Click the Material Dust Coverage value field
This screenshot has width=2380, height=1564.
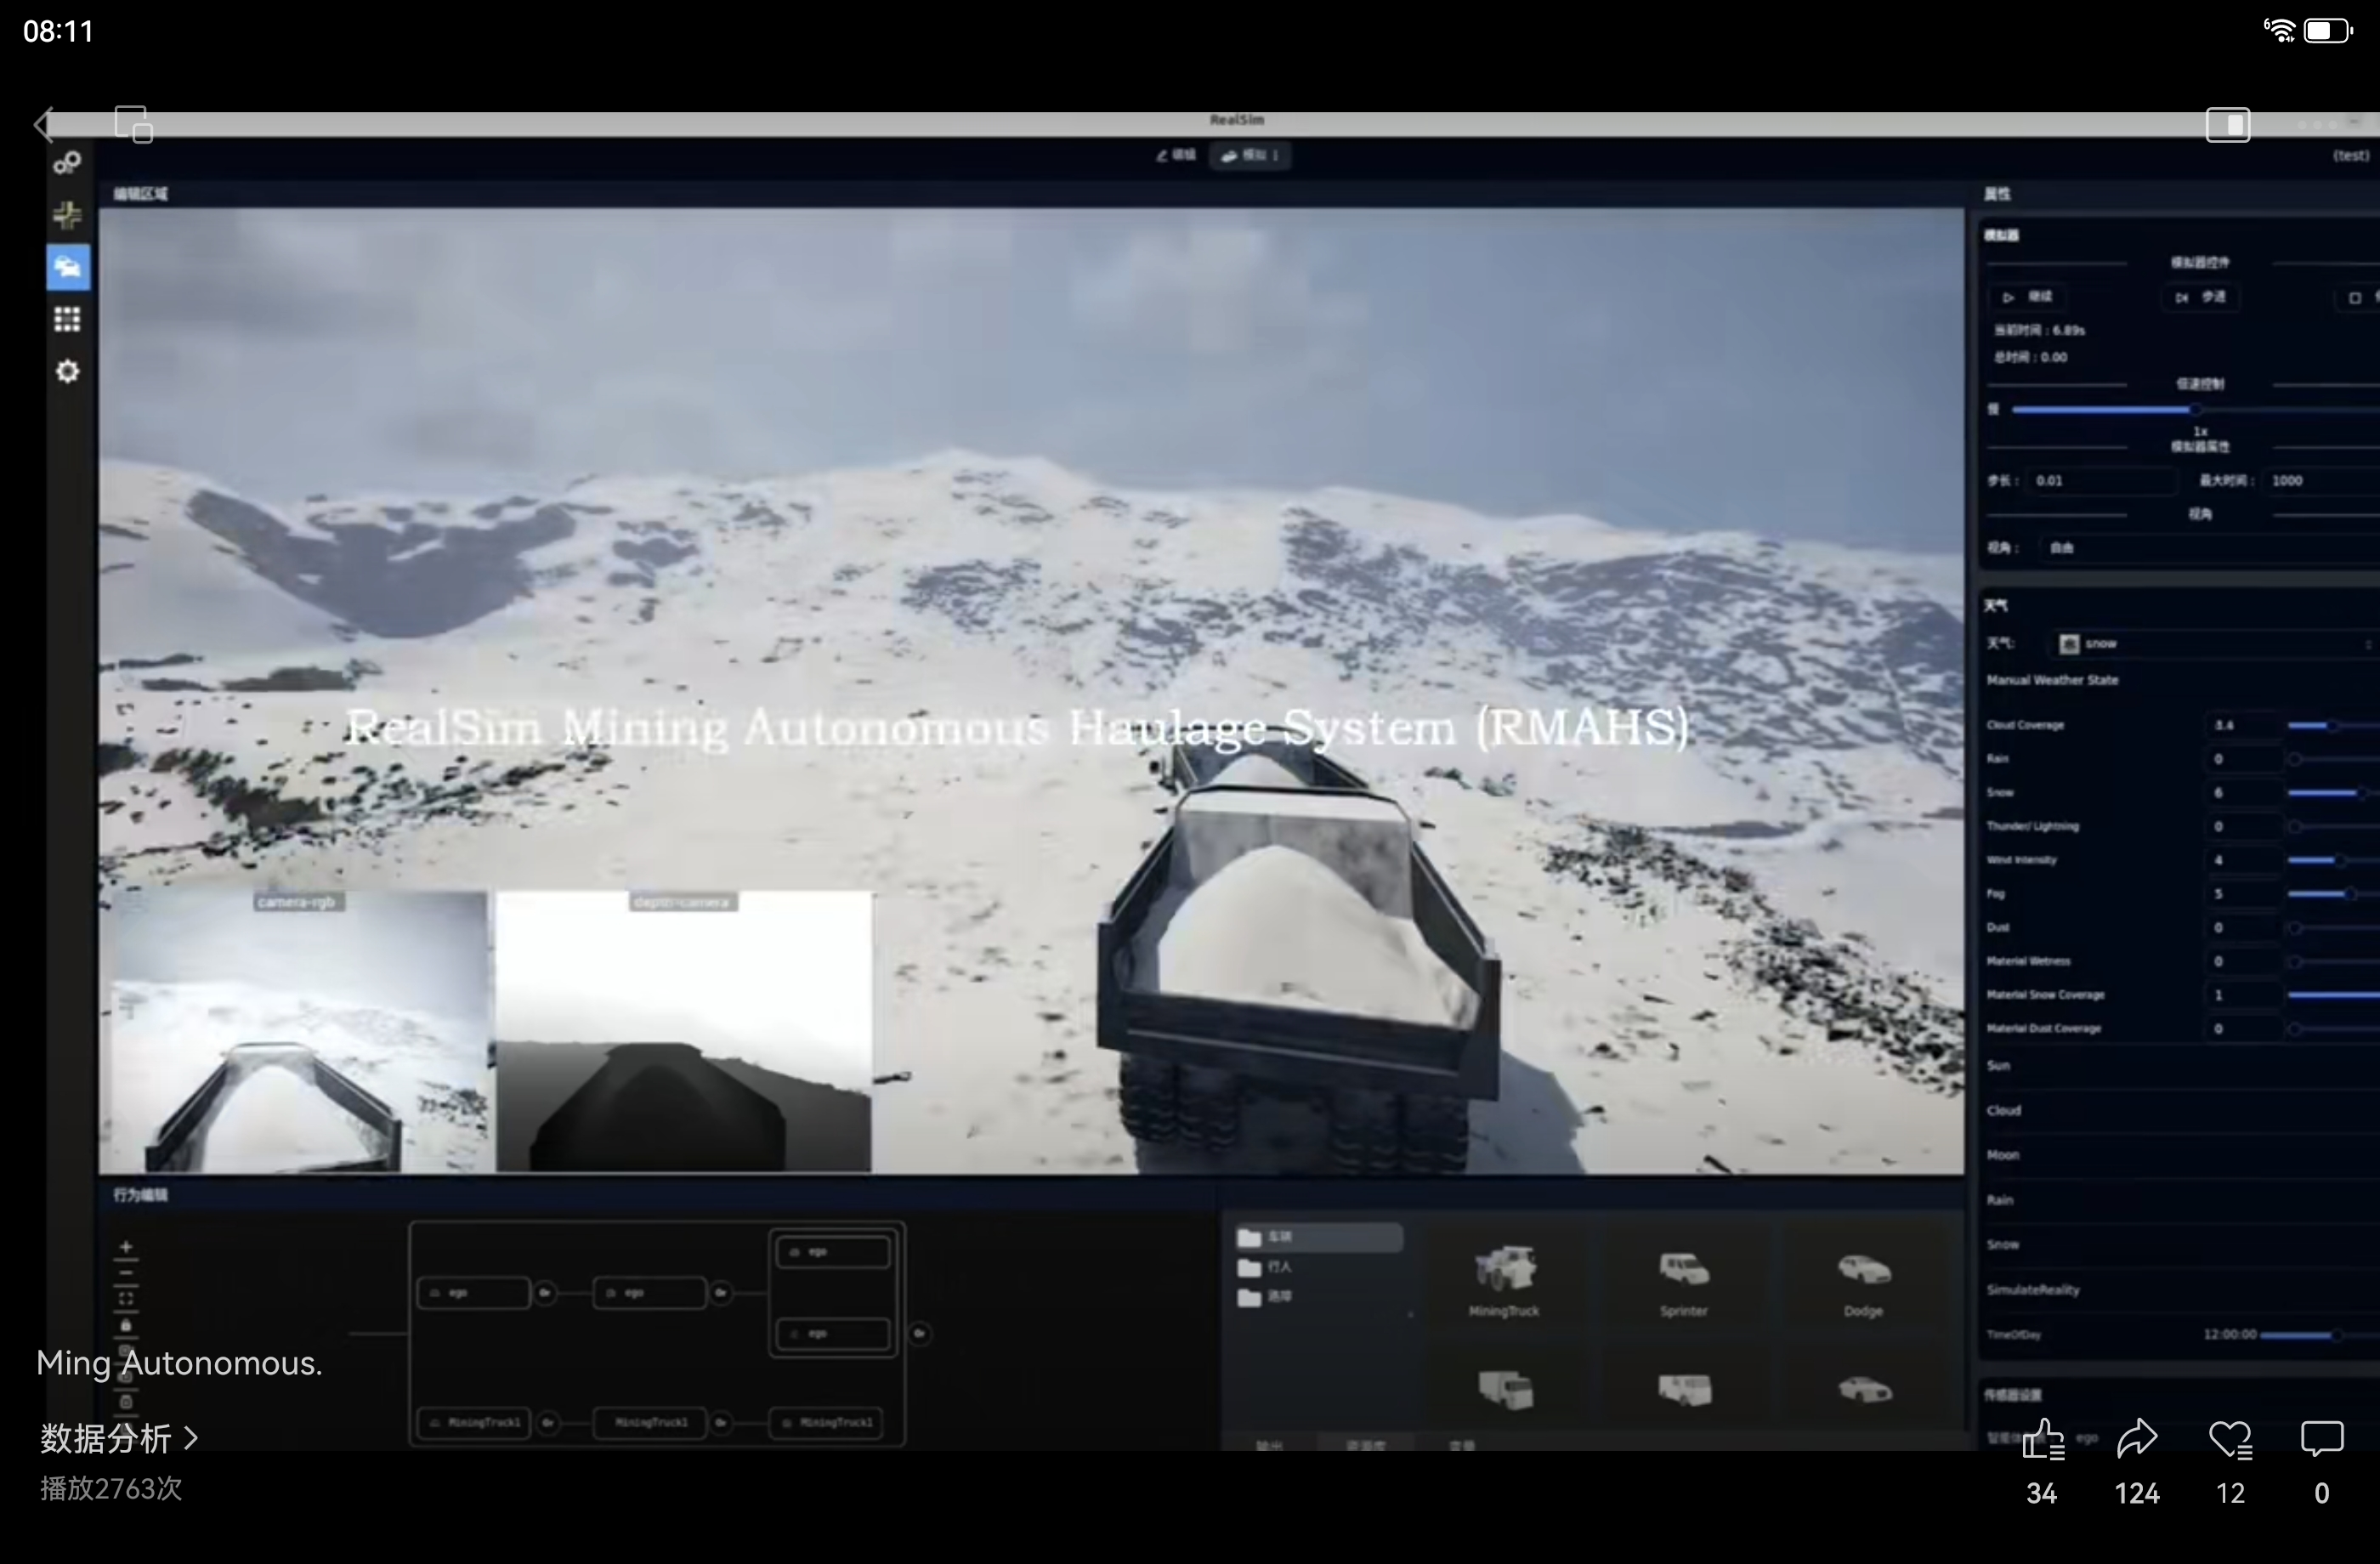pyautogui.click(x=2242, y=1029)
